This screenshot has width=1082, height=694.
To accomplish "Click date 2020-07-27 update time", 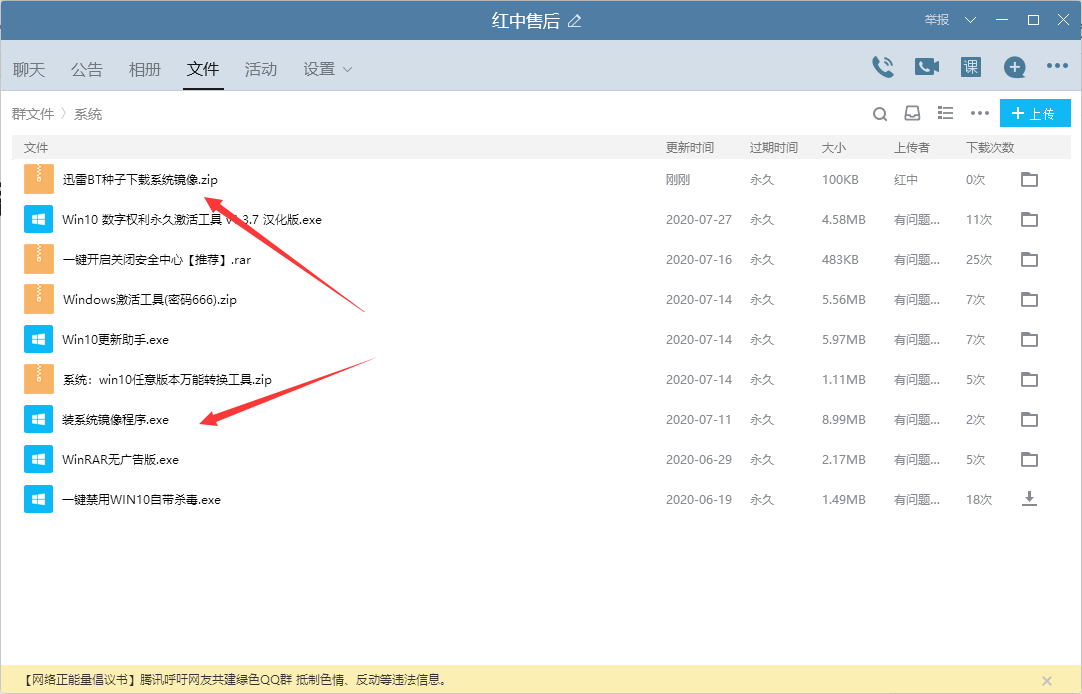I will coord(698,219).
